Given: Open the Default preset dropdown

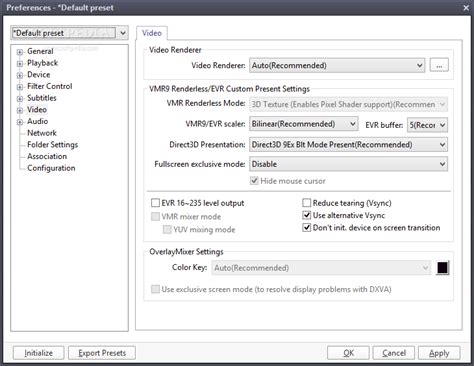Looking at the screenshot, I should tap(69, 33).
